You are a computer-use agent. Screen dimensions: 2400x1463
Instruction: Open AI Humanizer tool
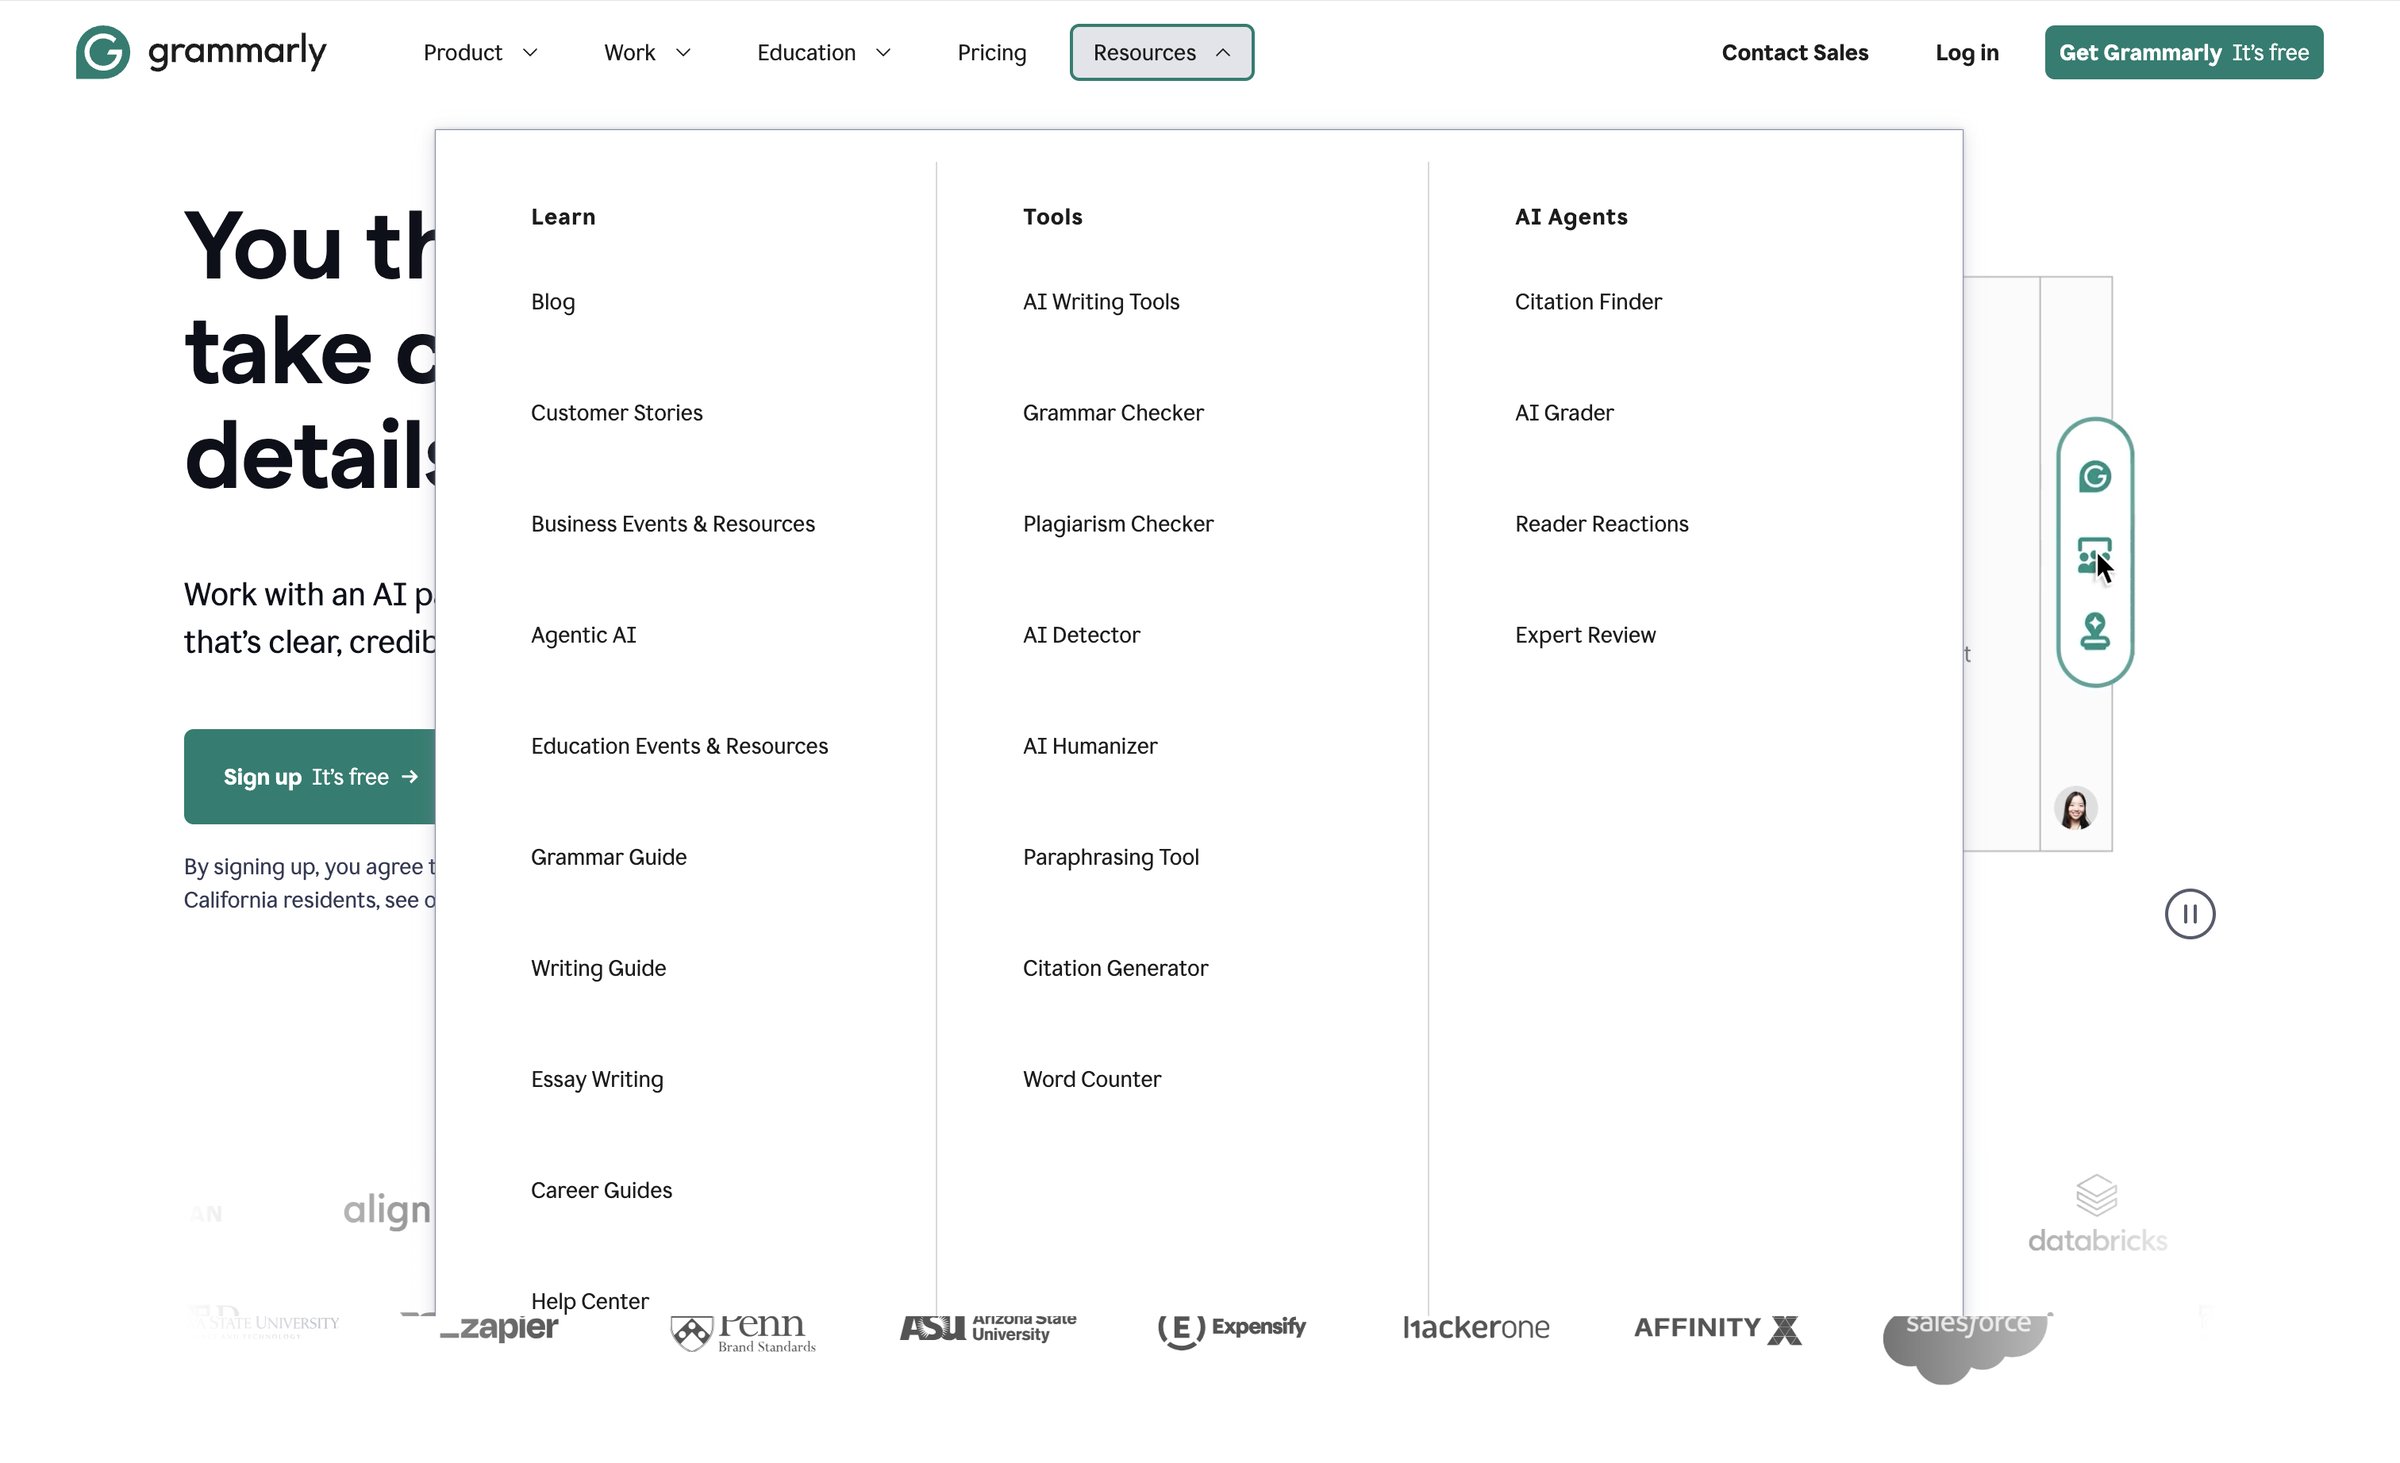[1090, 746]
